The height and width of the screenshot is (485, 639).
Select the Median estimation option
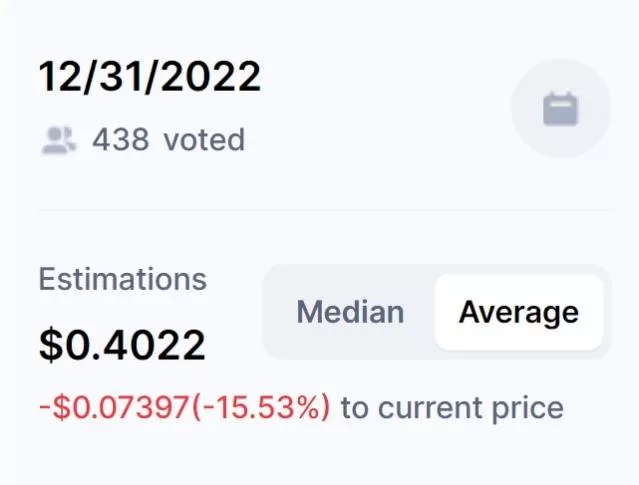[350, 311]
